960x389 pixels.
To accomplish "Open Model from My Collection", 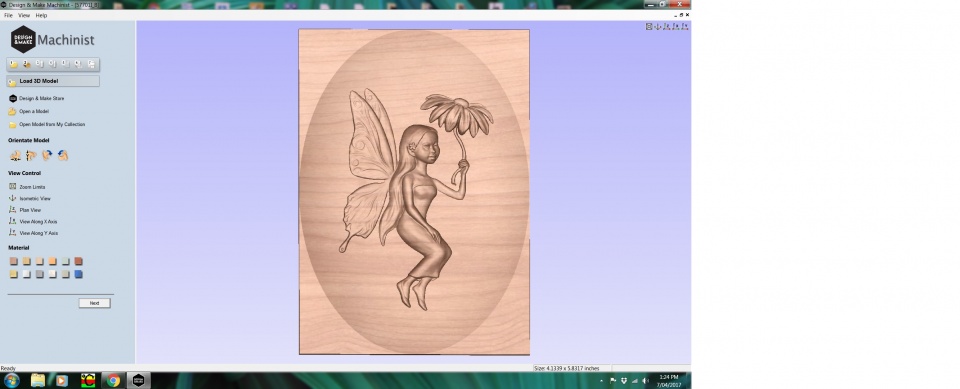I will click(52, 124).
